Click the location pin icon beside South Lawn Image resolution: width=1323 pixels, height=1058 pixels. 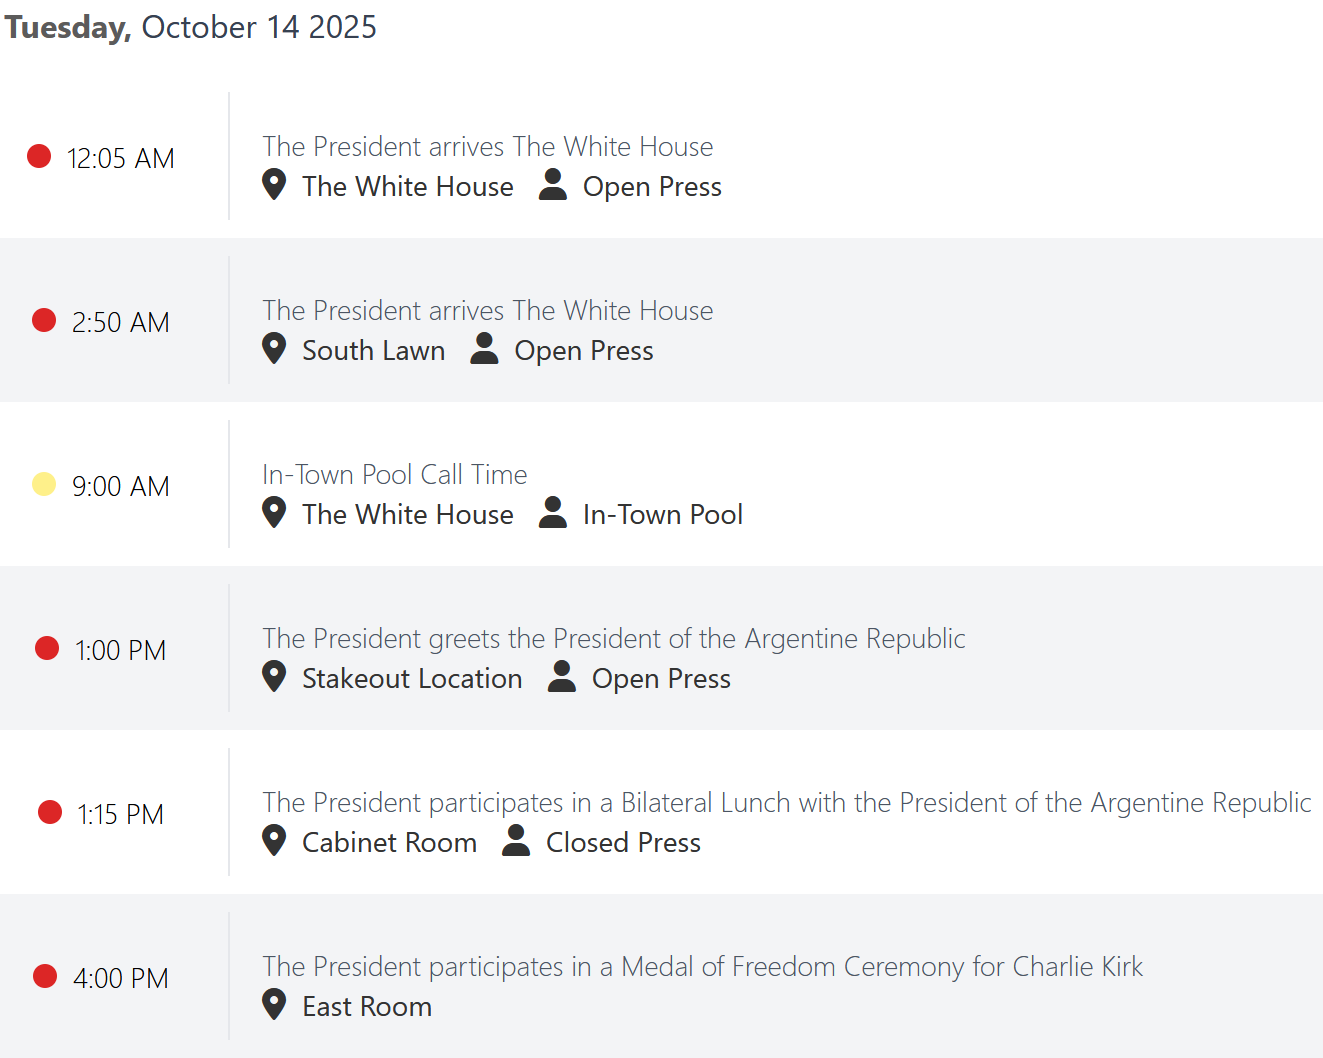click(x=274, y=349)
